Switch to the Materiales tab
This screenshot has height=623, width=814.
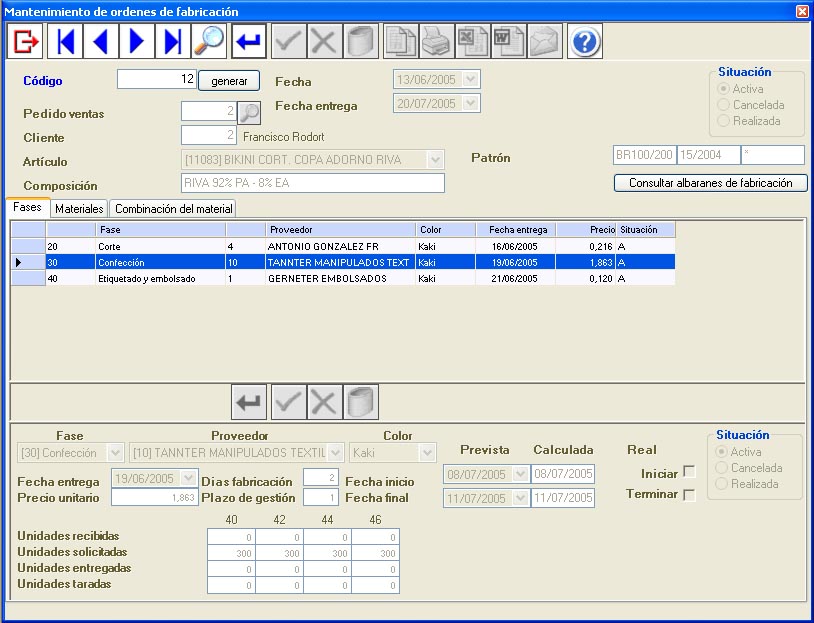79,209
